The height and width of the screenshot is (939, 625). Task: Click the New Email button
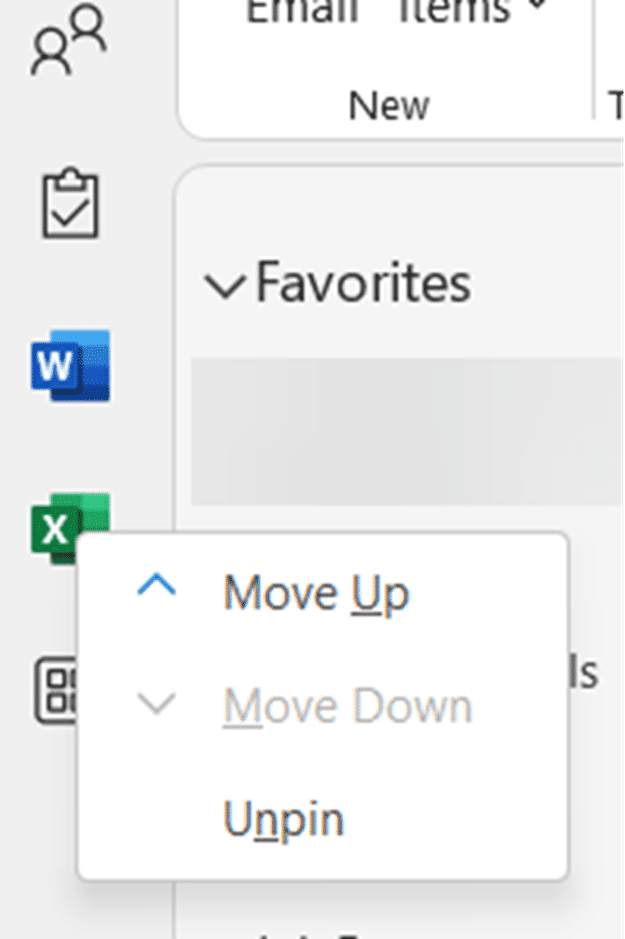coord(302,12)
